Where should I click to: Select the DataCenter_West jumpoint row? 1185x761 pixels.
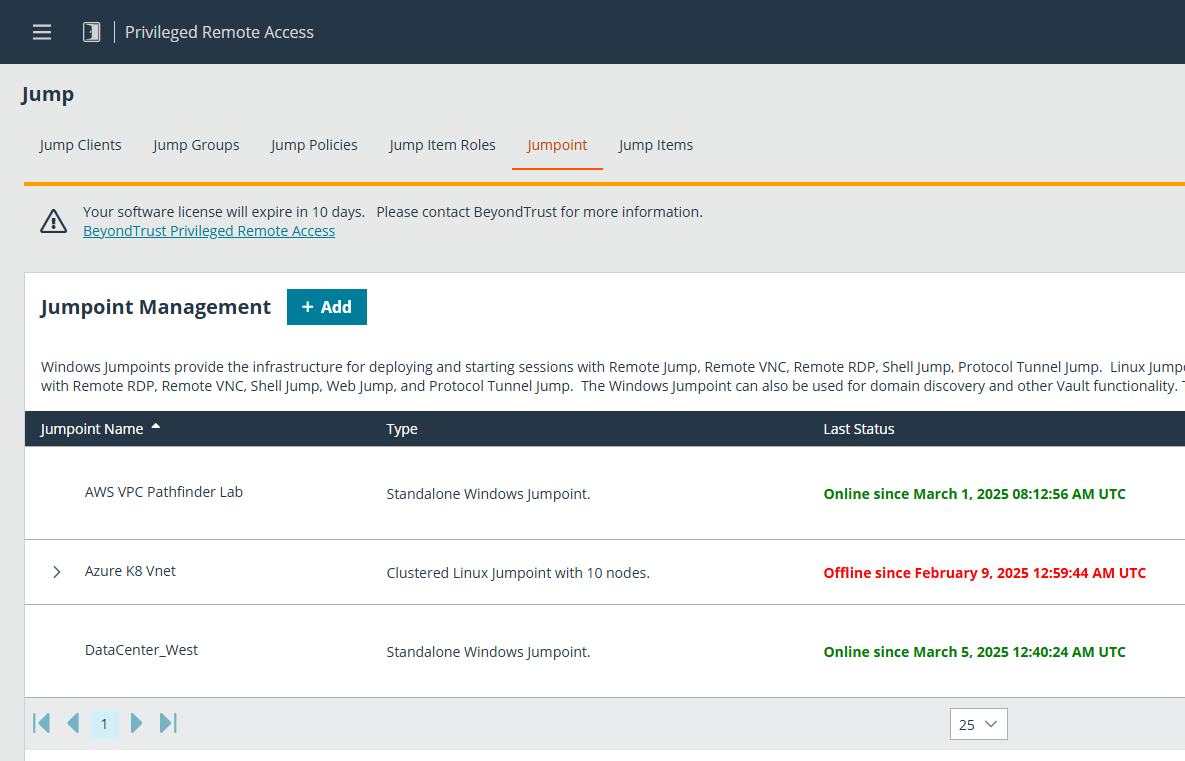[x=141, y=650]
